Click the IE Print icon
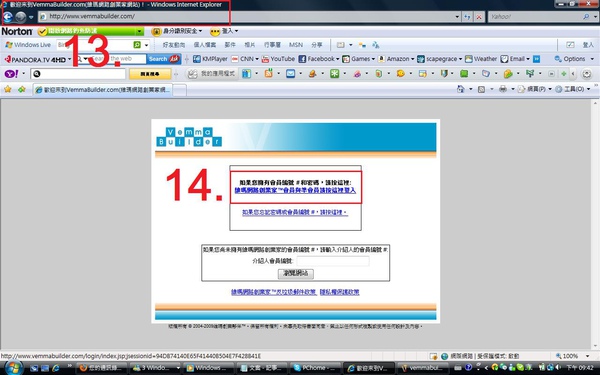The width and height of the screenshot is (600, 375). point(503,89)
